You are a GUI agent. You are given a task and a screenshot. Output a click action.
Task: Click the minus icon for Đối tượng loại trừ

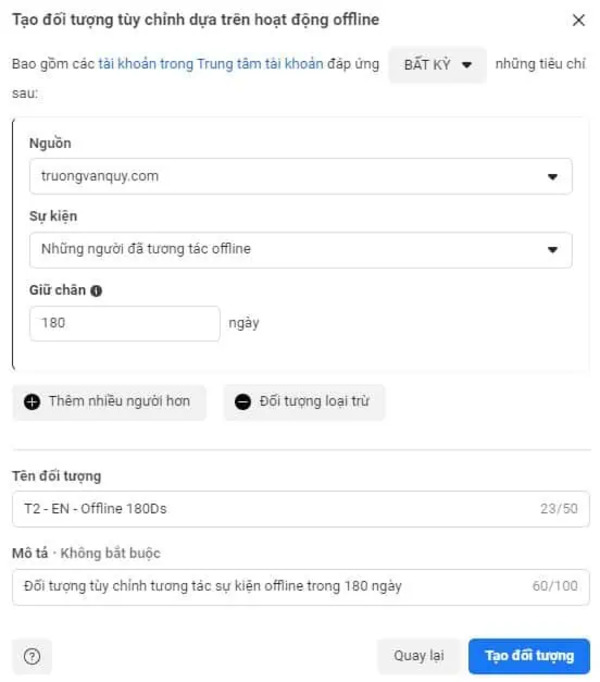(x=243, y=402)
